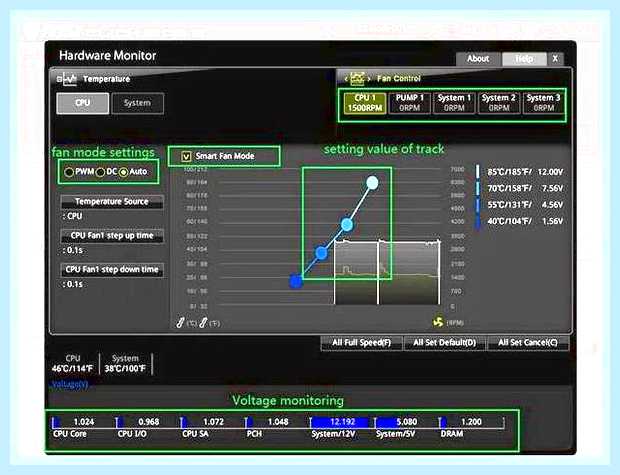Click the Hardware Monitor title
The image size is (620, 475).
tap(107, 55)
